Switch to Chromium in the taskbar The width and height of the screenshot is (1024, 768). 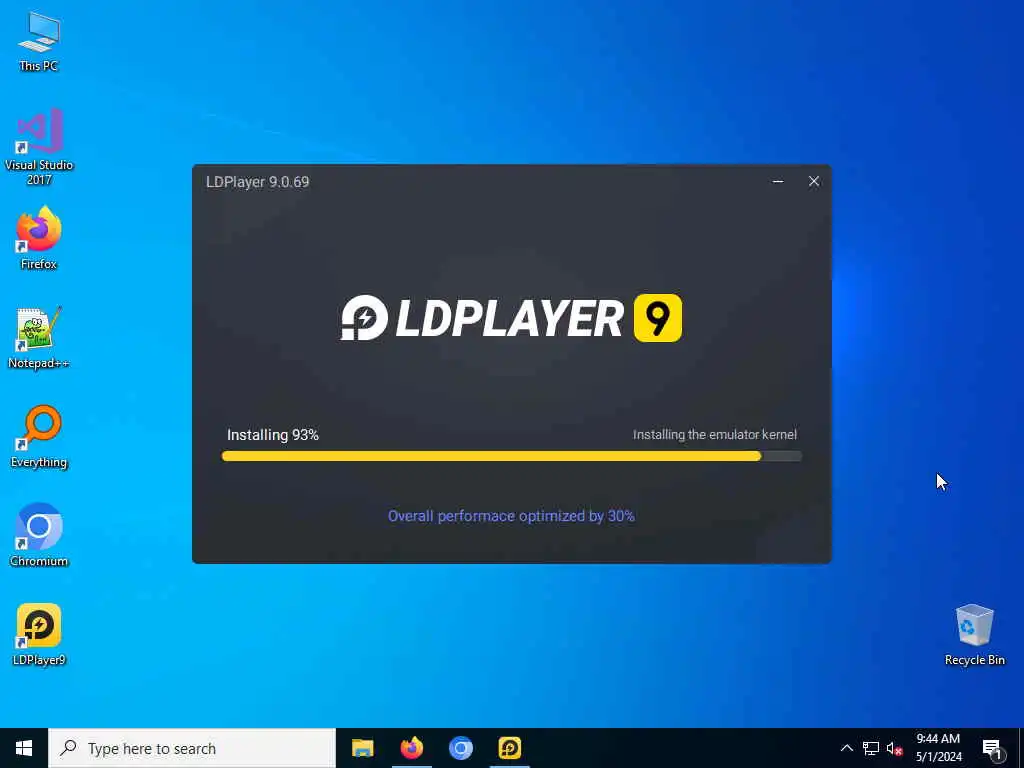tap(460, 748)
